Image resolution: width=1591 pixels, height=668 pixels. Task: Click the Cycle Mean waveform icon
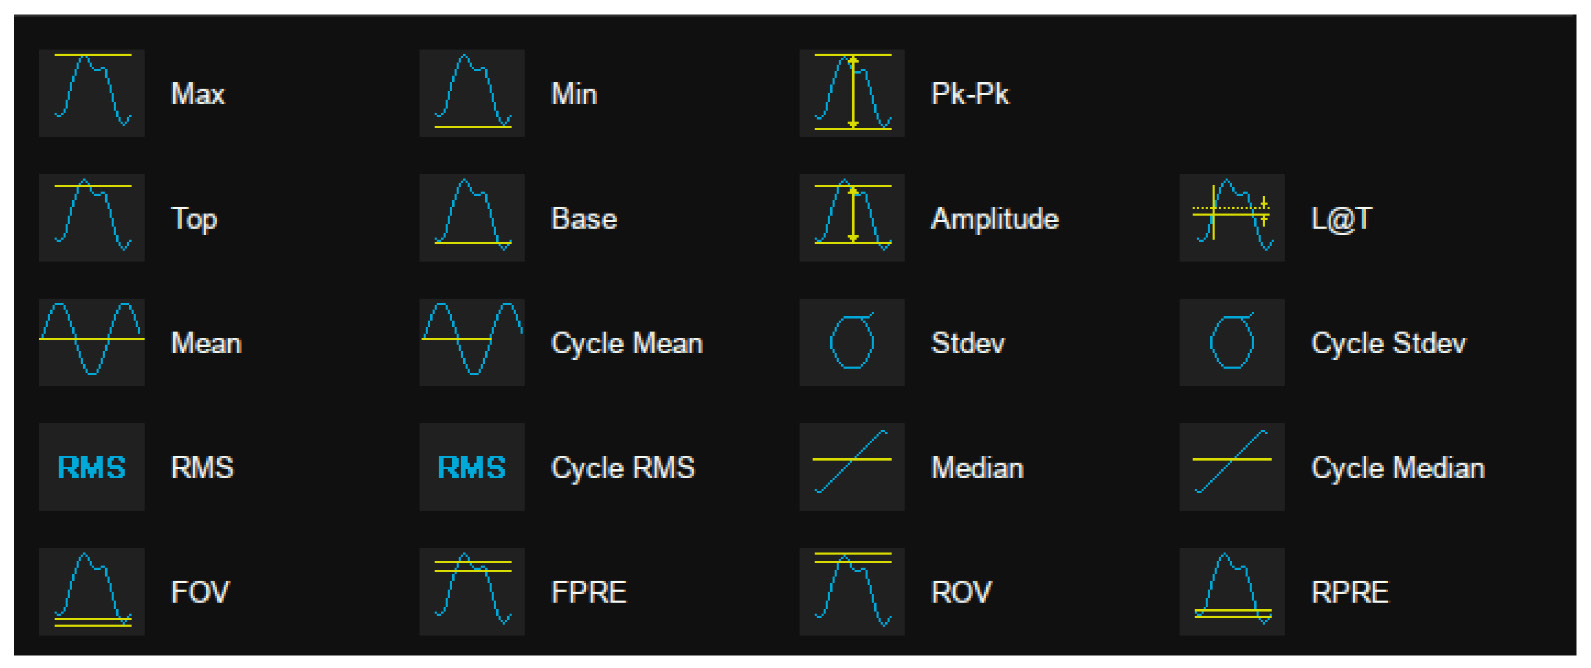tap(472, 342)
